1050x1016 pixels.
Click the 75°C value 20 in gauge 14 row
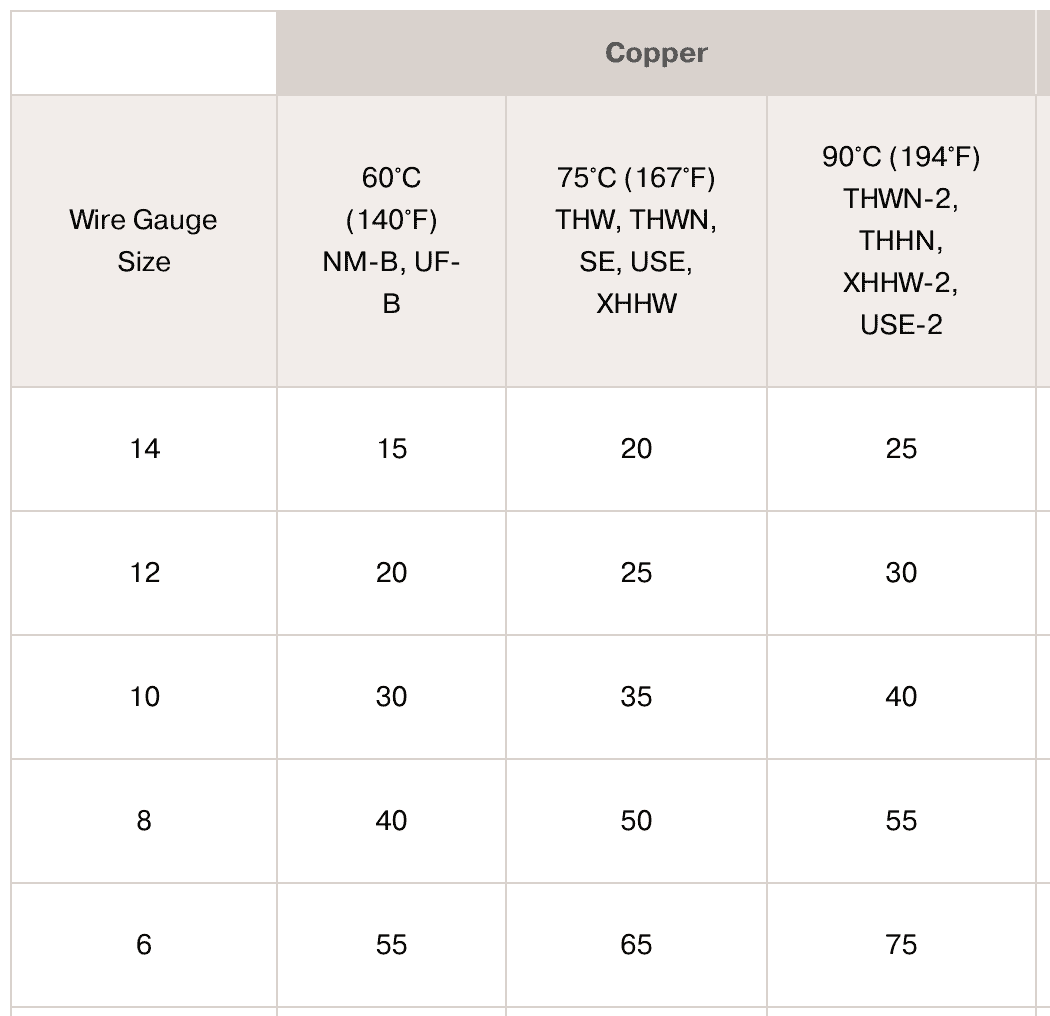[636, 449]
